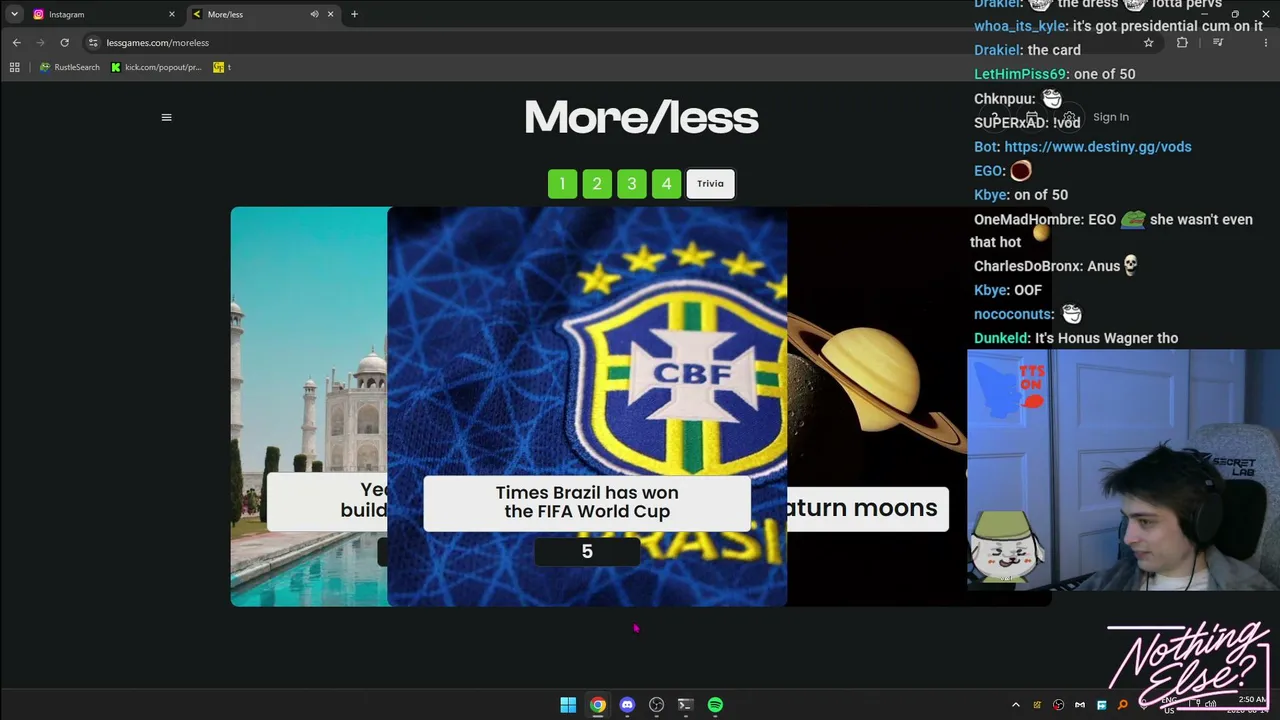This screenshot has height=720, width=1280.
Task: Open the bookmarks apps grid icon
Action: pos(14,67)
